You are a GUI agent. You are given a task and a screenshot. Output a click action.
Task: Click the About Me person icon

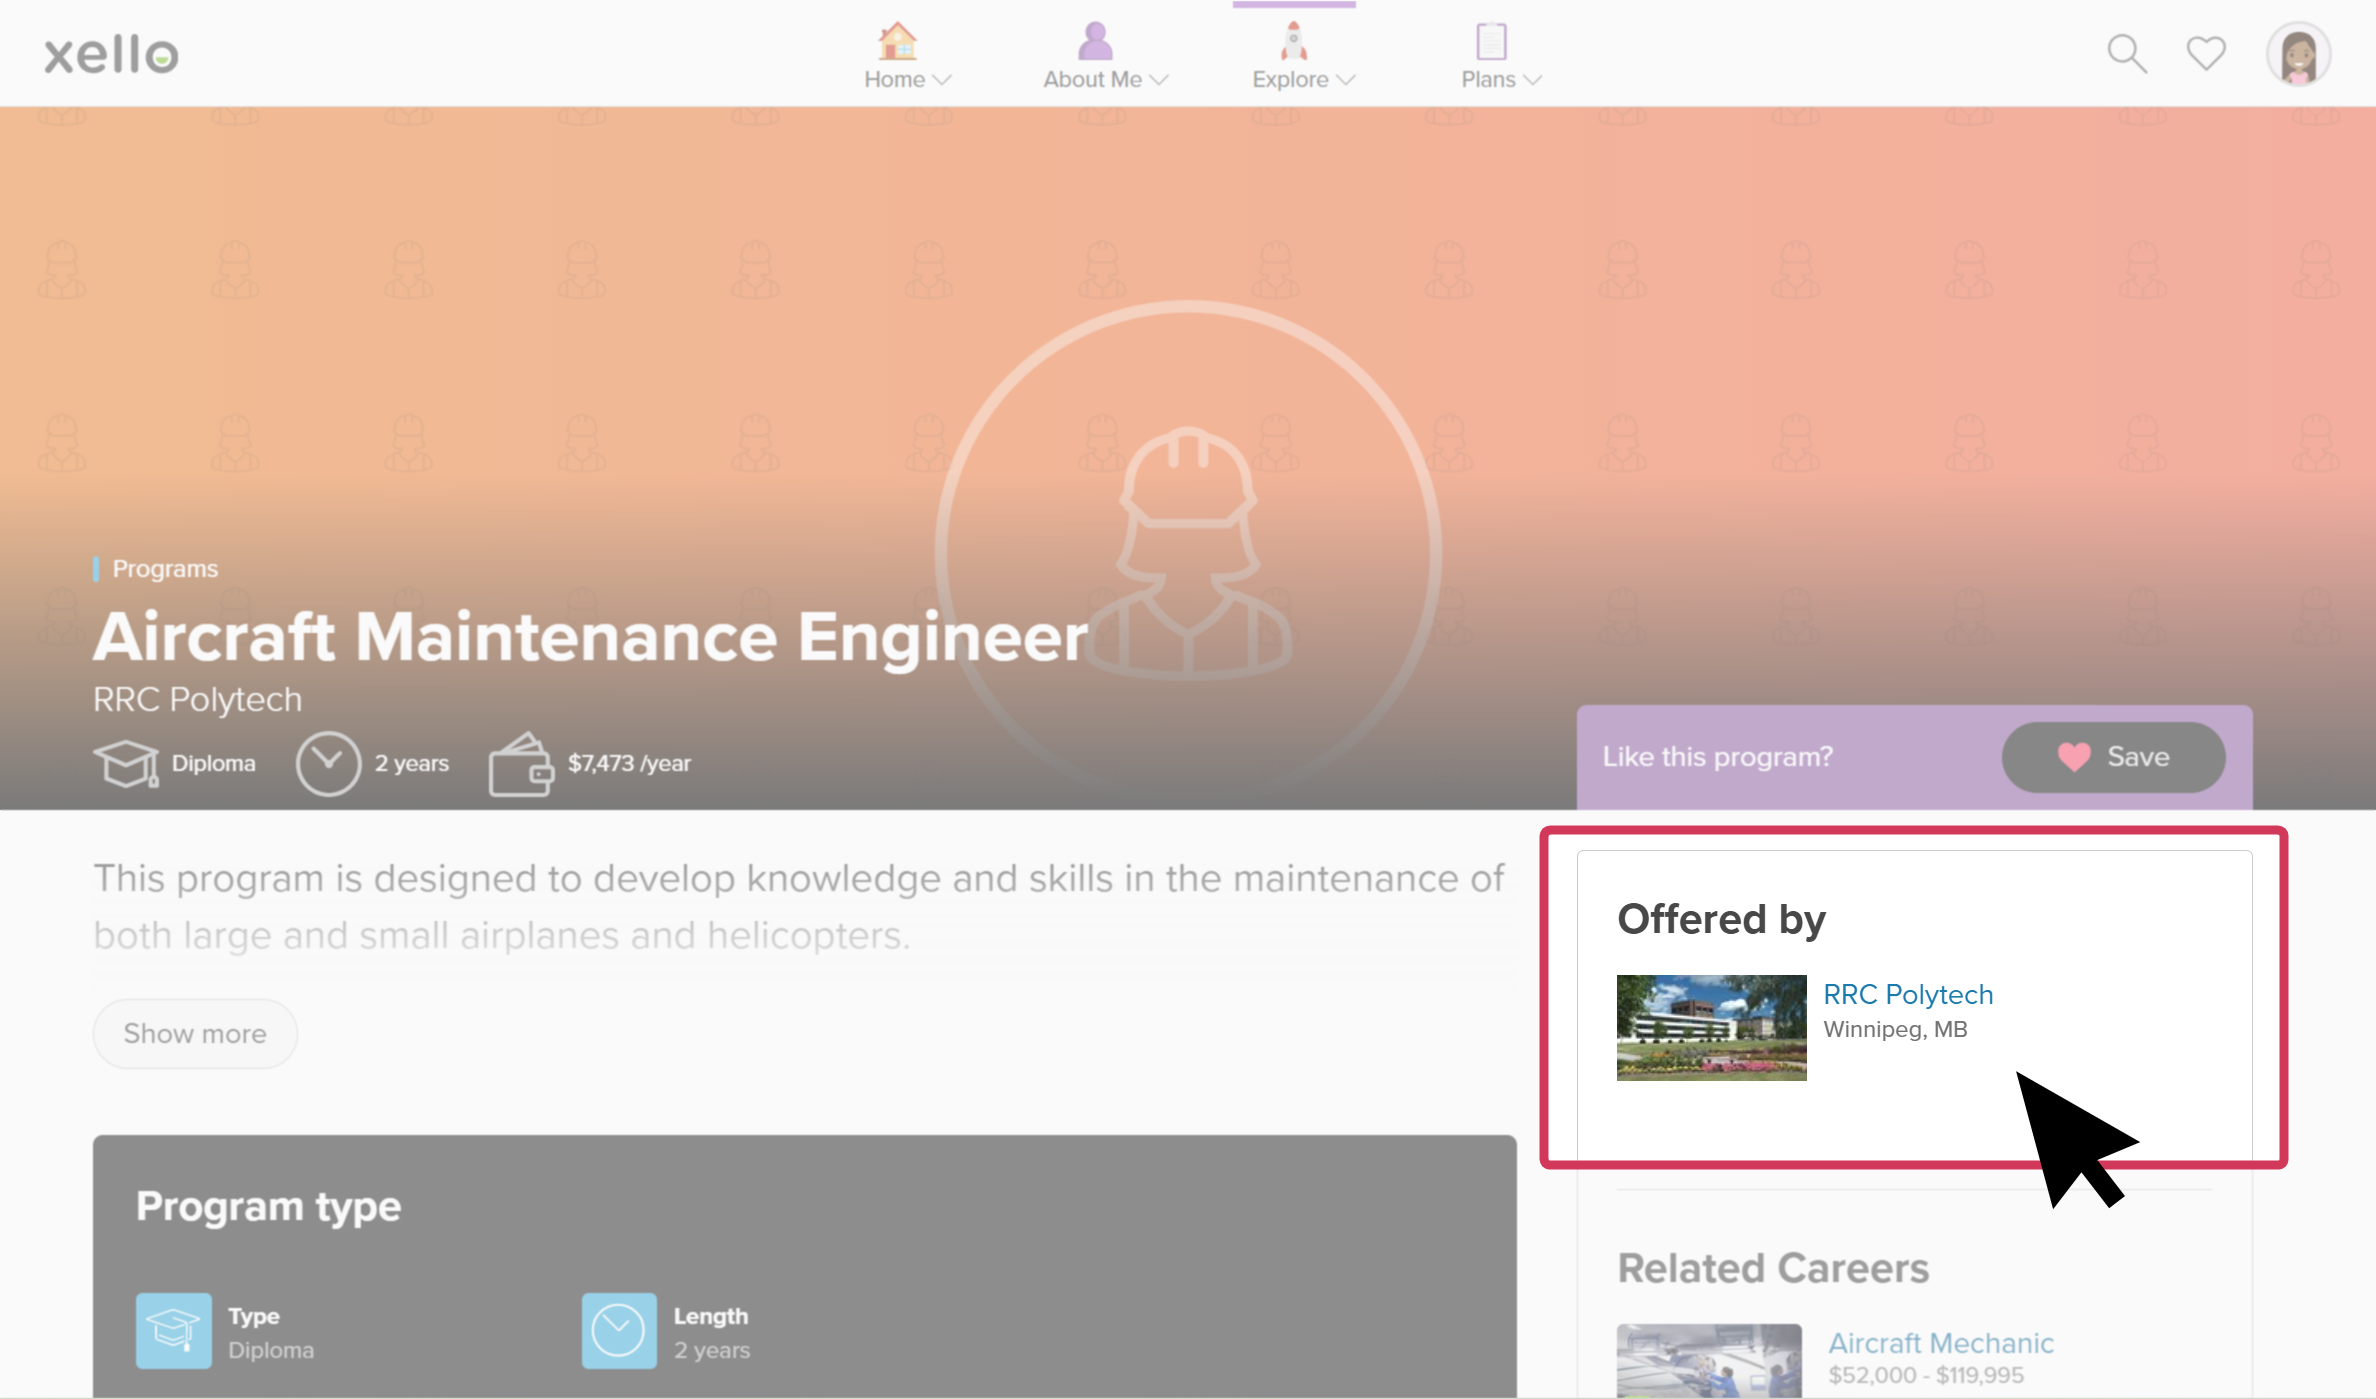pos(1095,41)
